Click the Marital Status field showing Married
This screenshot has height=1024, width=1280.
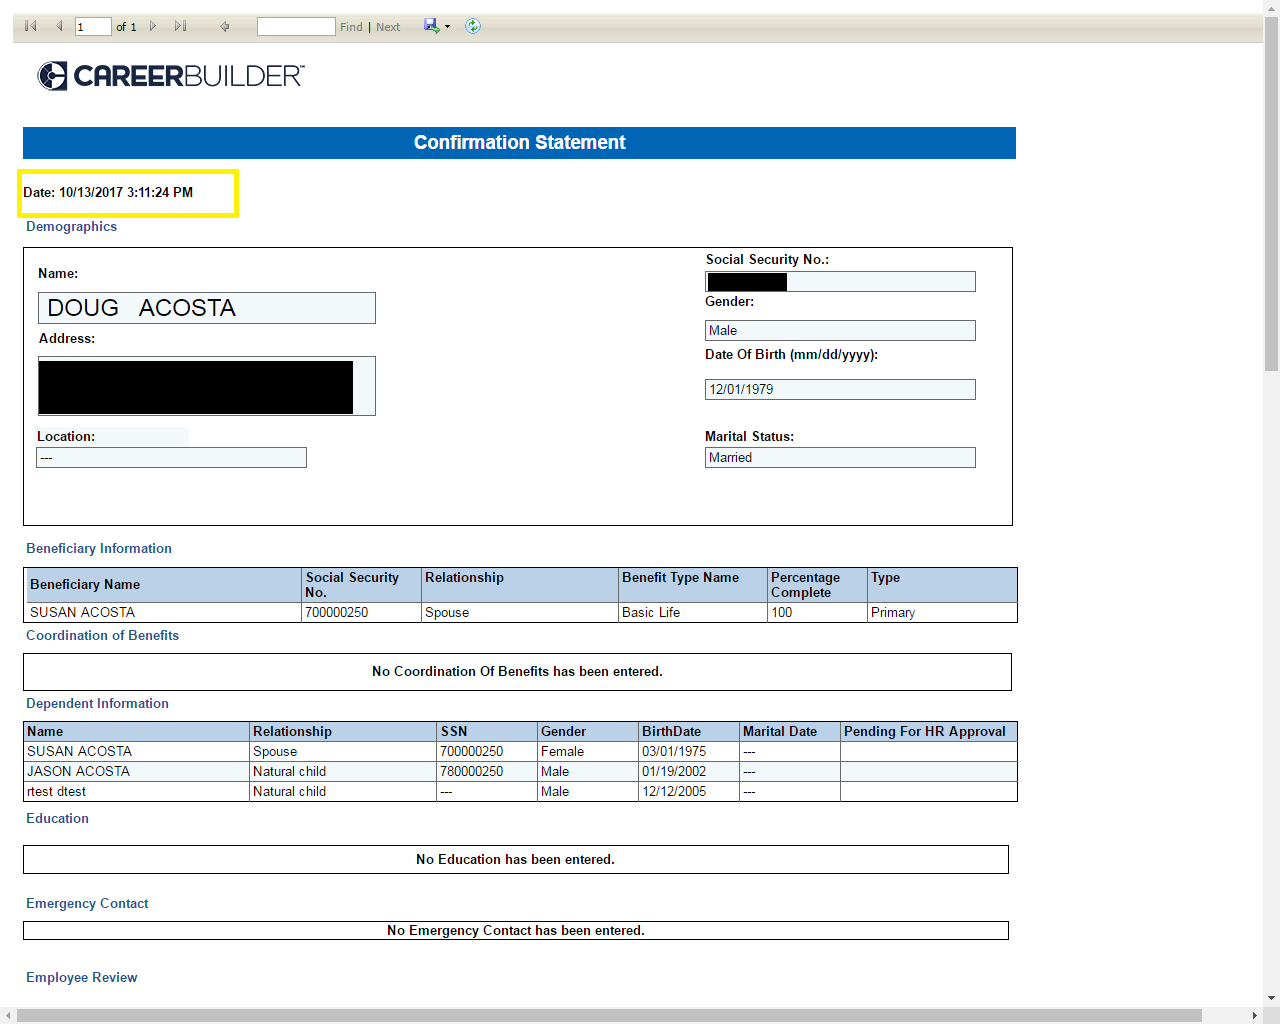[x=840, y=458]
